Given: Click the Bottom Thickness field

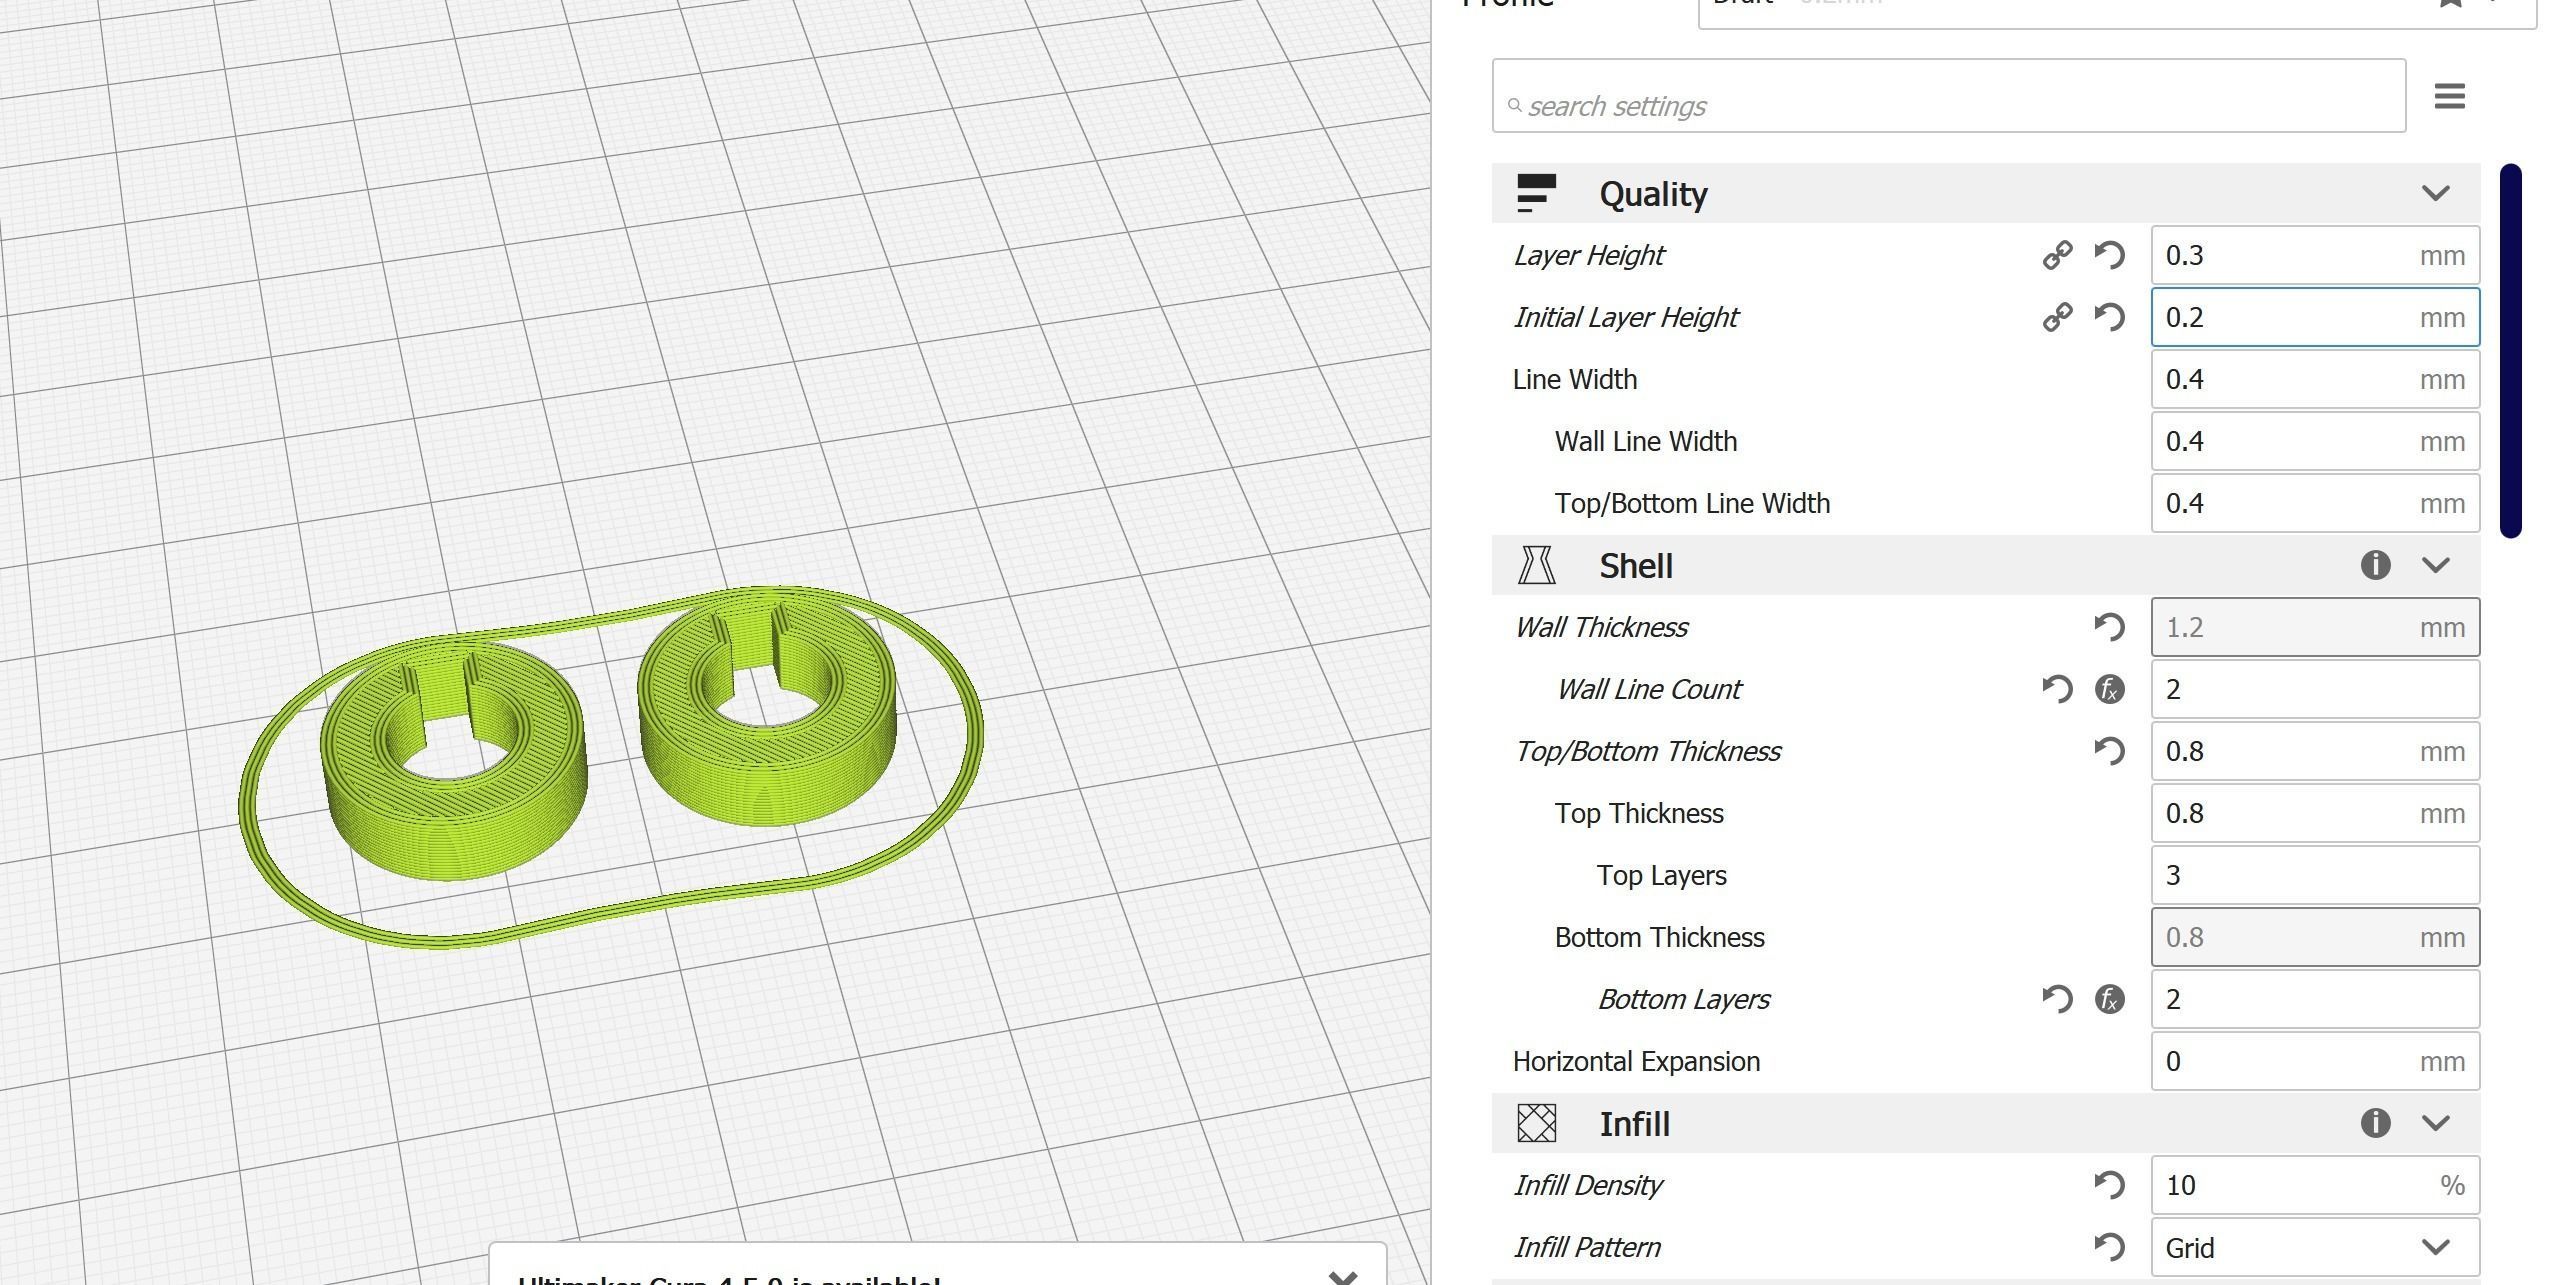Looking at the screenshot, I should tap(2315, 937).
